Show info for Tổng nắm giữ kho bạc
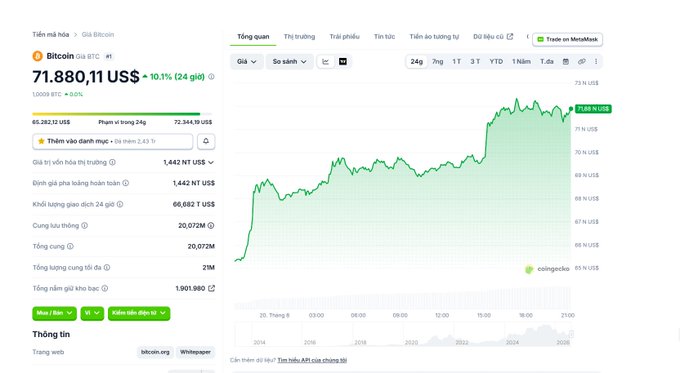 click(105, 288)
